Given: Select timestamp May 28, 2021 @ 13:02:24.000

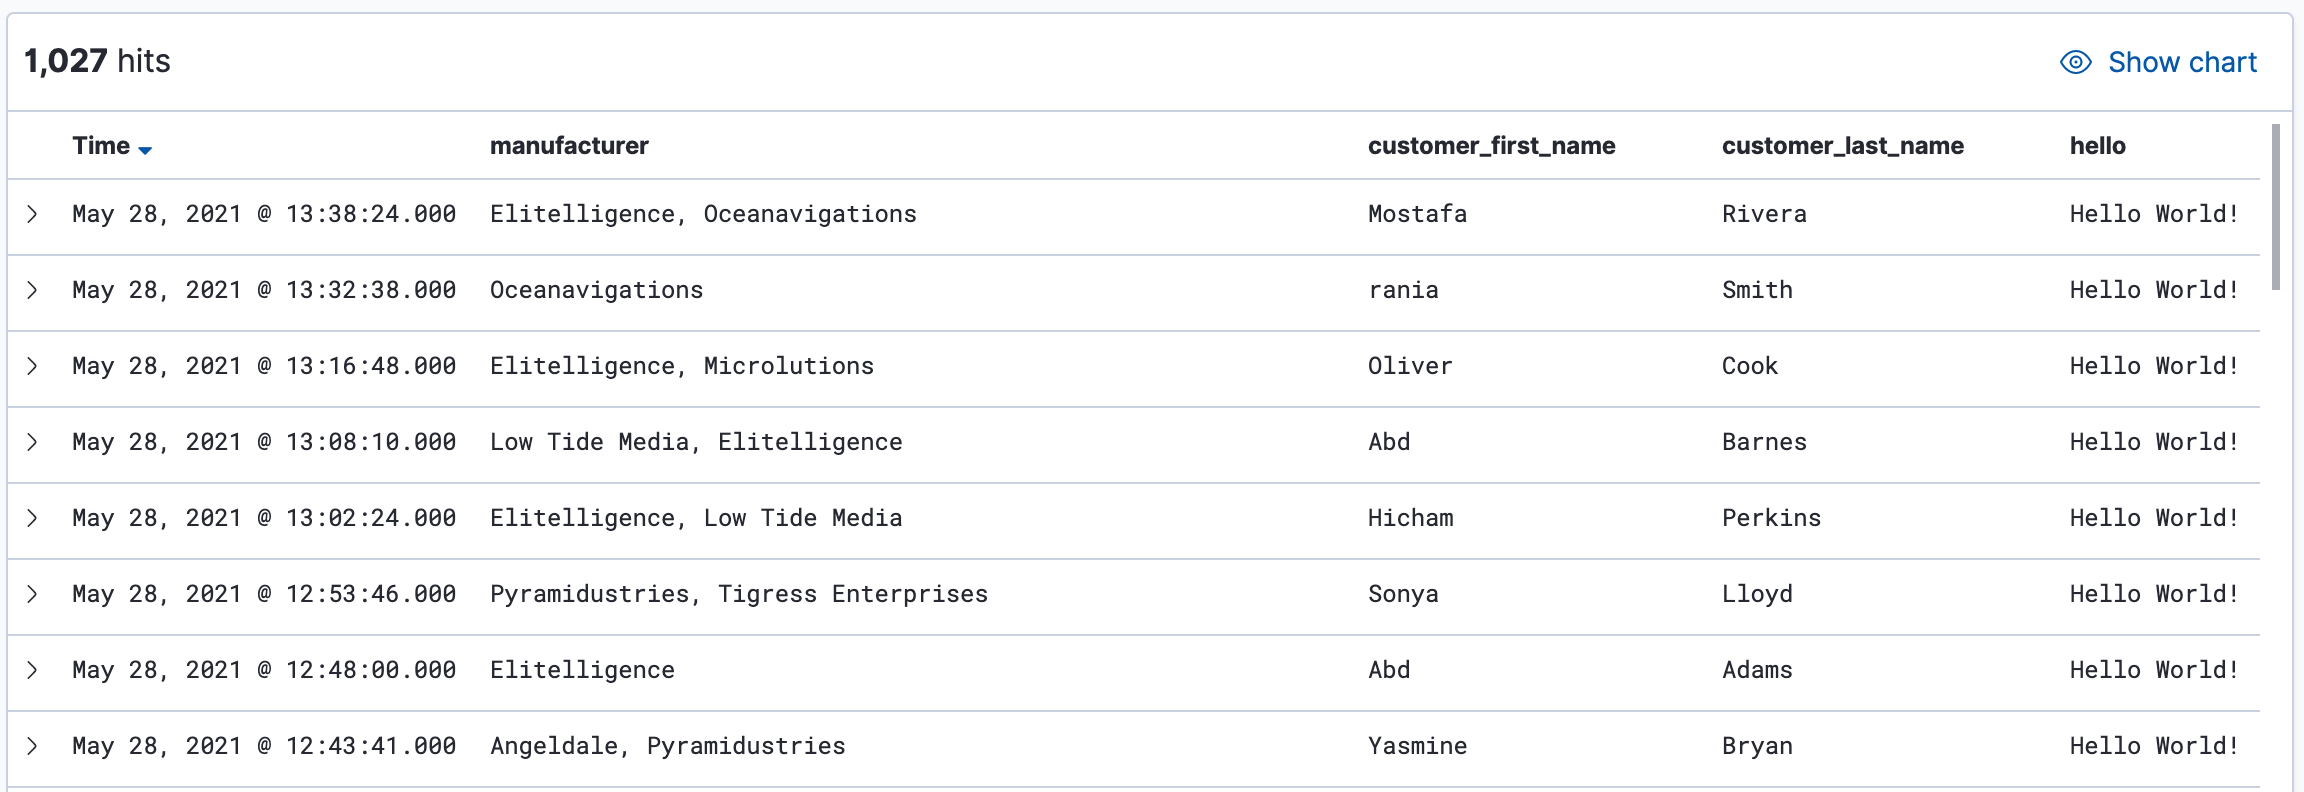Looking at the screenshot, I should click(264, 518).
